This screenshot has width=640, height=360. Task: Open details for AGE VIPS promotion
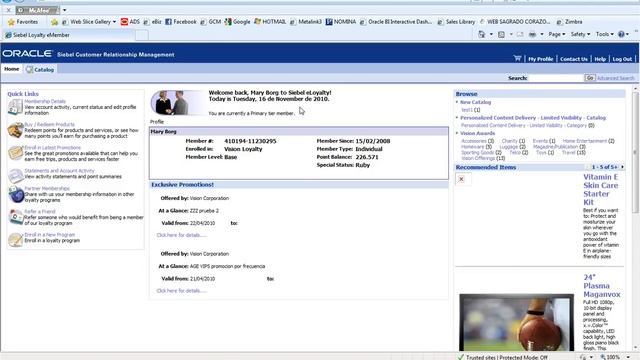click(x=181, y=291)
